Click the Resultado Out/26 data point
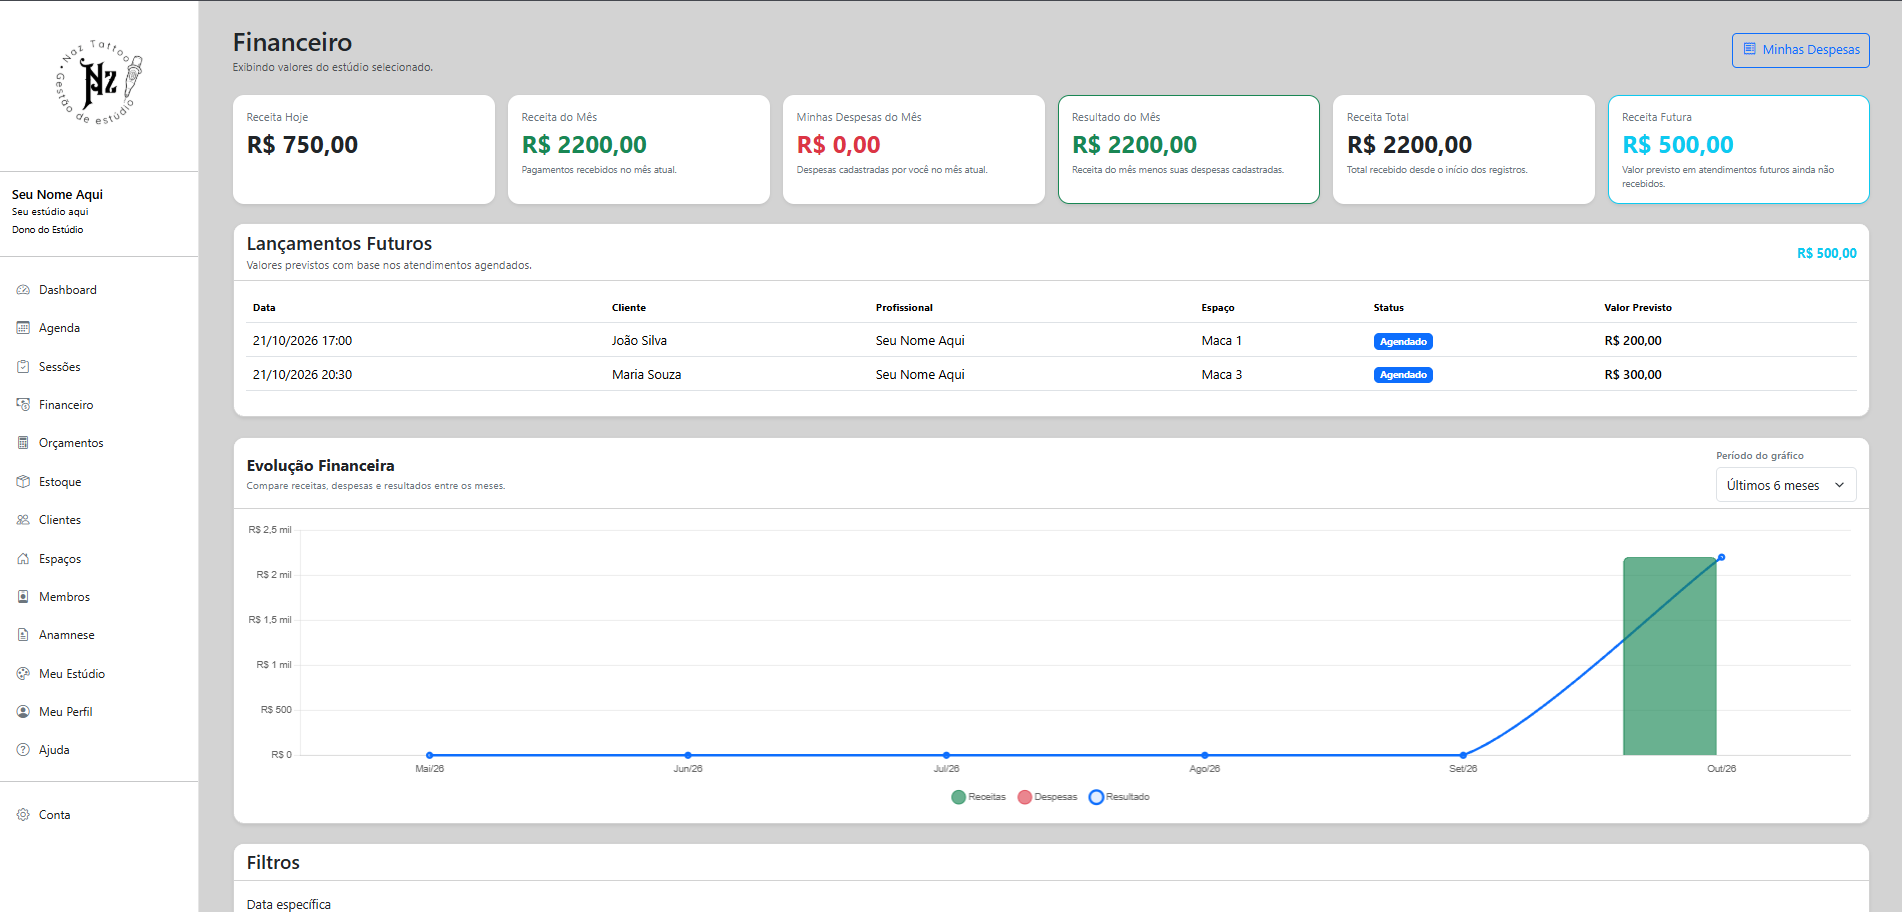Screen dimensions: 1902x912 [1721, 557]
